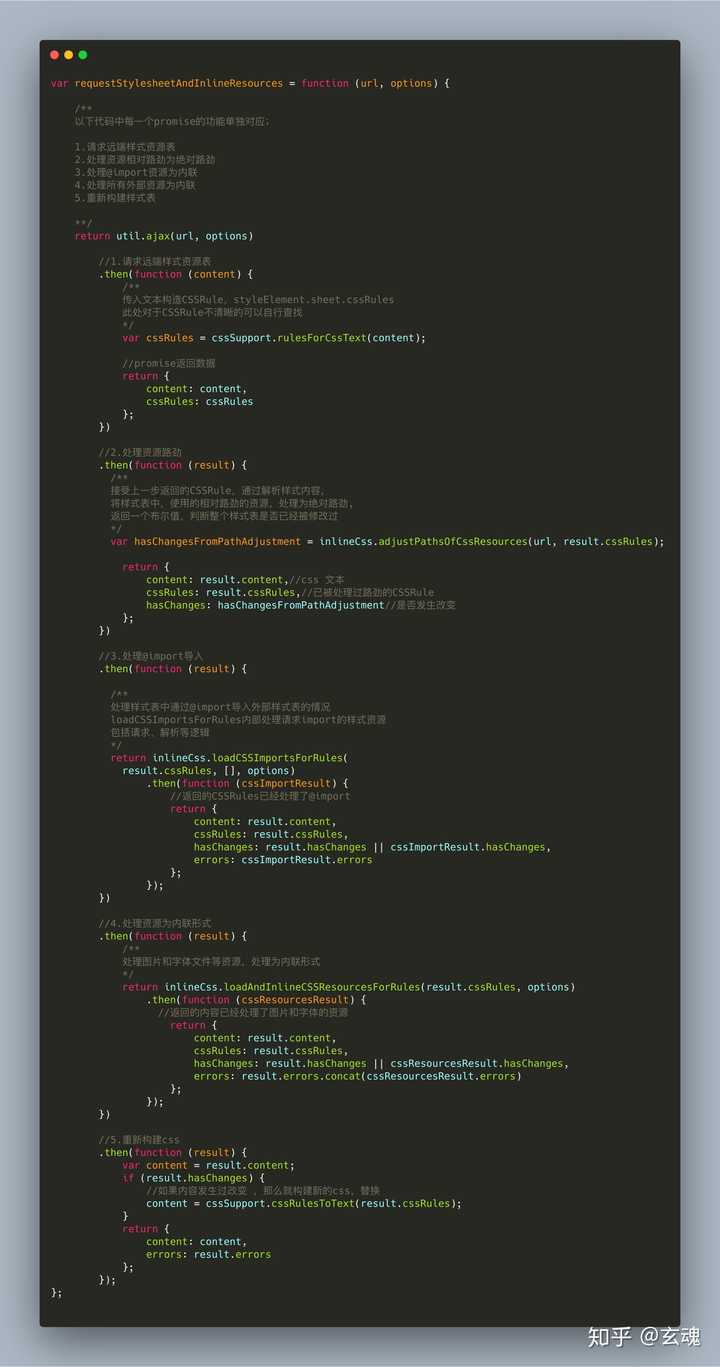The height and width of the screenshot is (1367, 720).
Task: Click the comment '//4.处理资源为内联形式'
Action: (x=155, y=923)
